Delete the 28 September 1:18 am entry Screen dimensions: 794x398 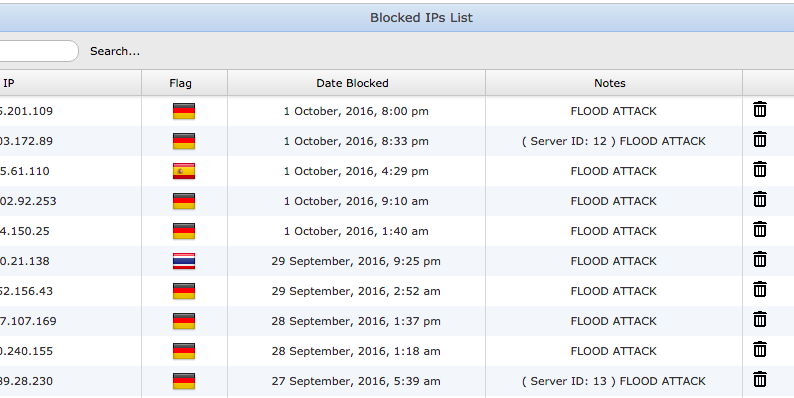pyautogui.click(x=760, y=349)
